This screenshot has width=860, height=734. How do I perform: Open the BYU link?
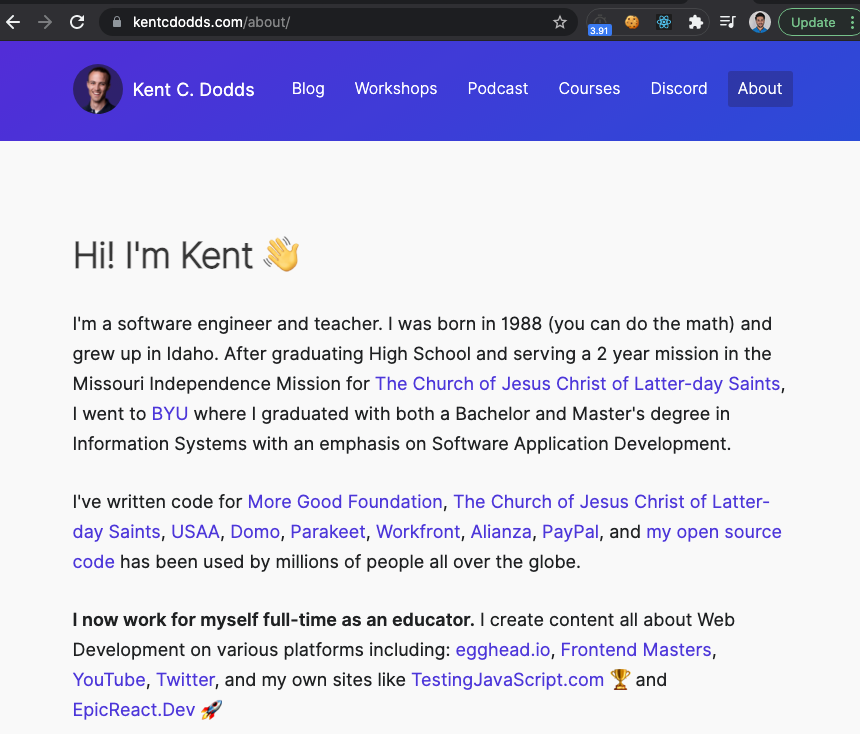click(169, 414)
